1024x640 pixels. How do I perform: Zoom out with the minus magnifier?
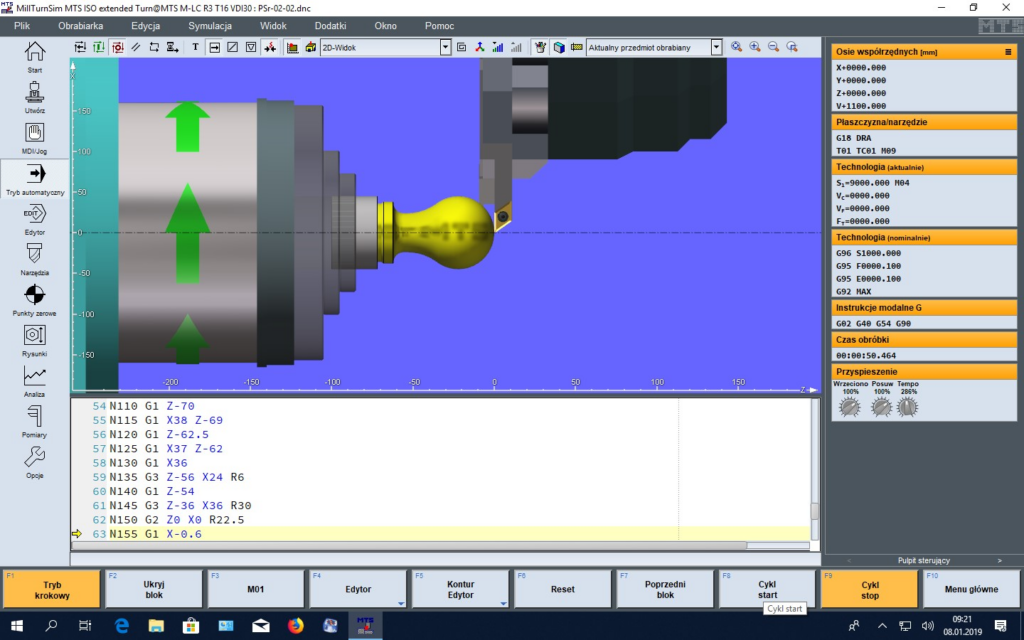[x=773, y=47]
